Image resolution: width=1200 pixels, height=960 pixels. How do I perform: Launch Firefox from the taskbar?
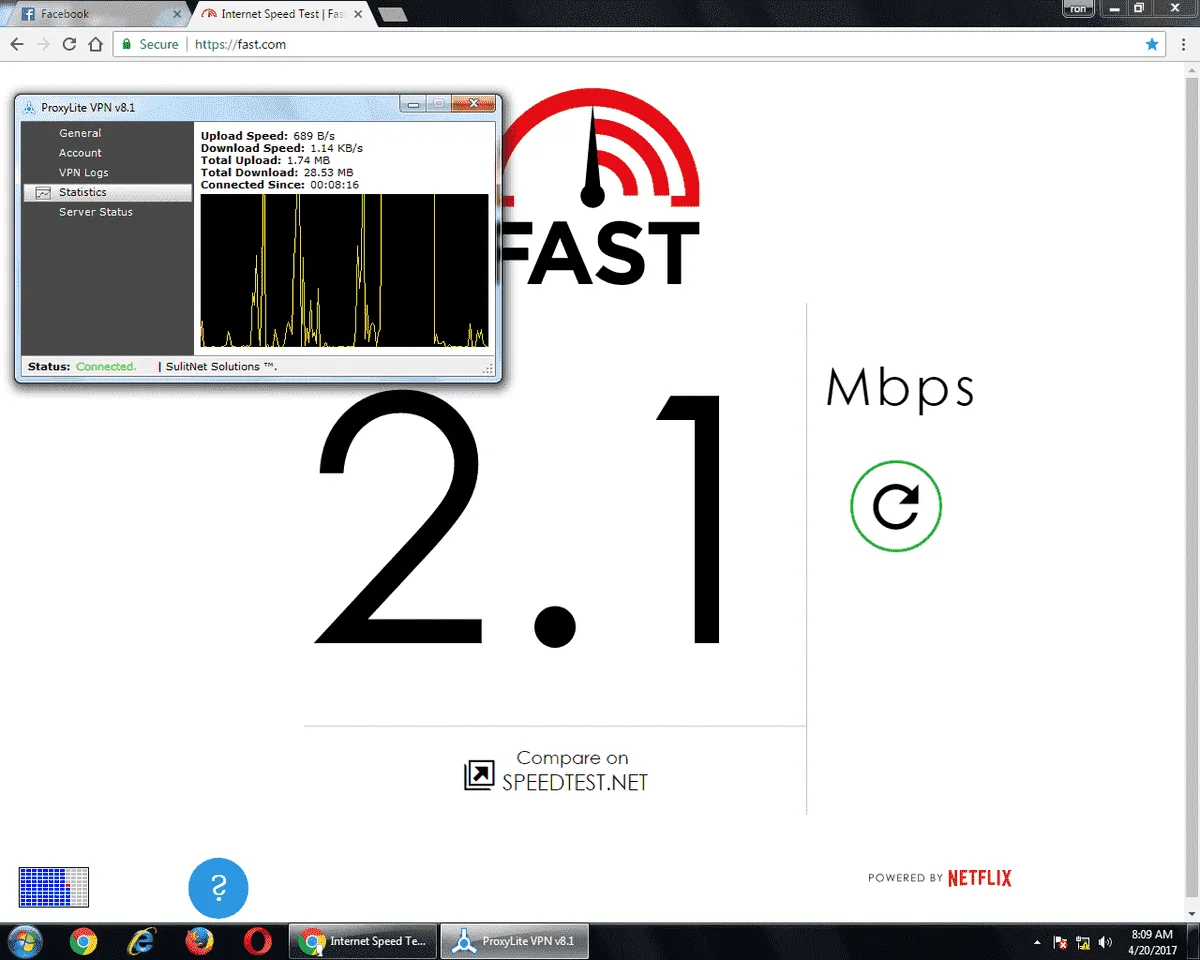pos(200,941)
